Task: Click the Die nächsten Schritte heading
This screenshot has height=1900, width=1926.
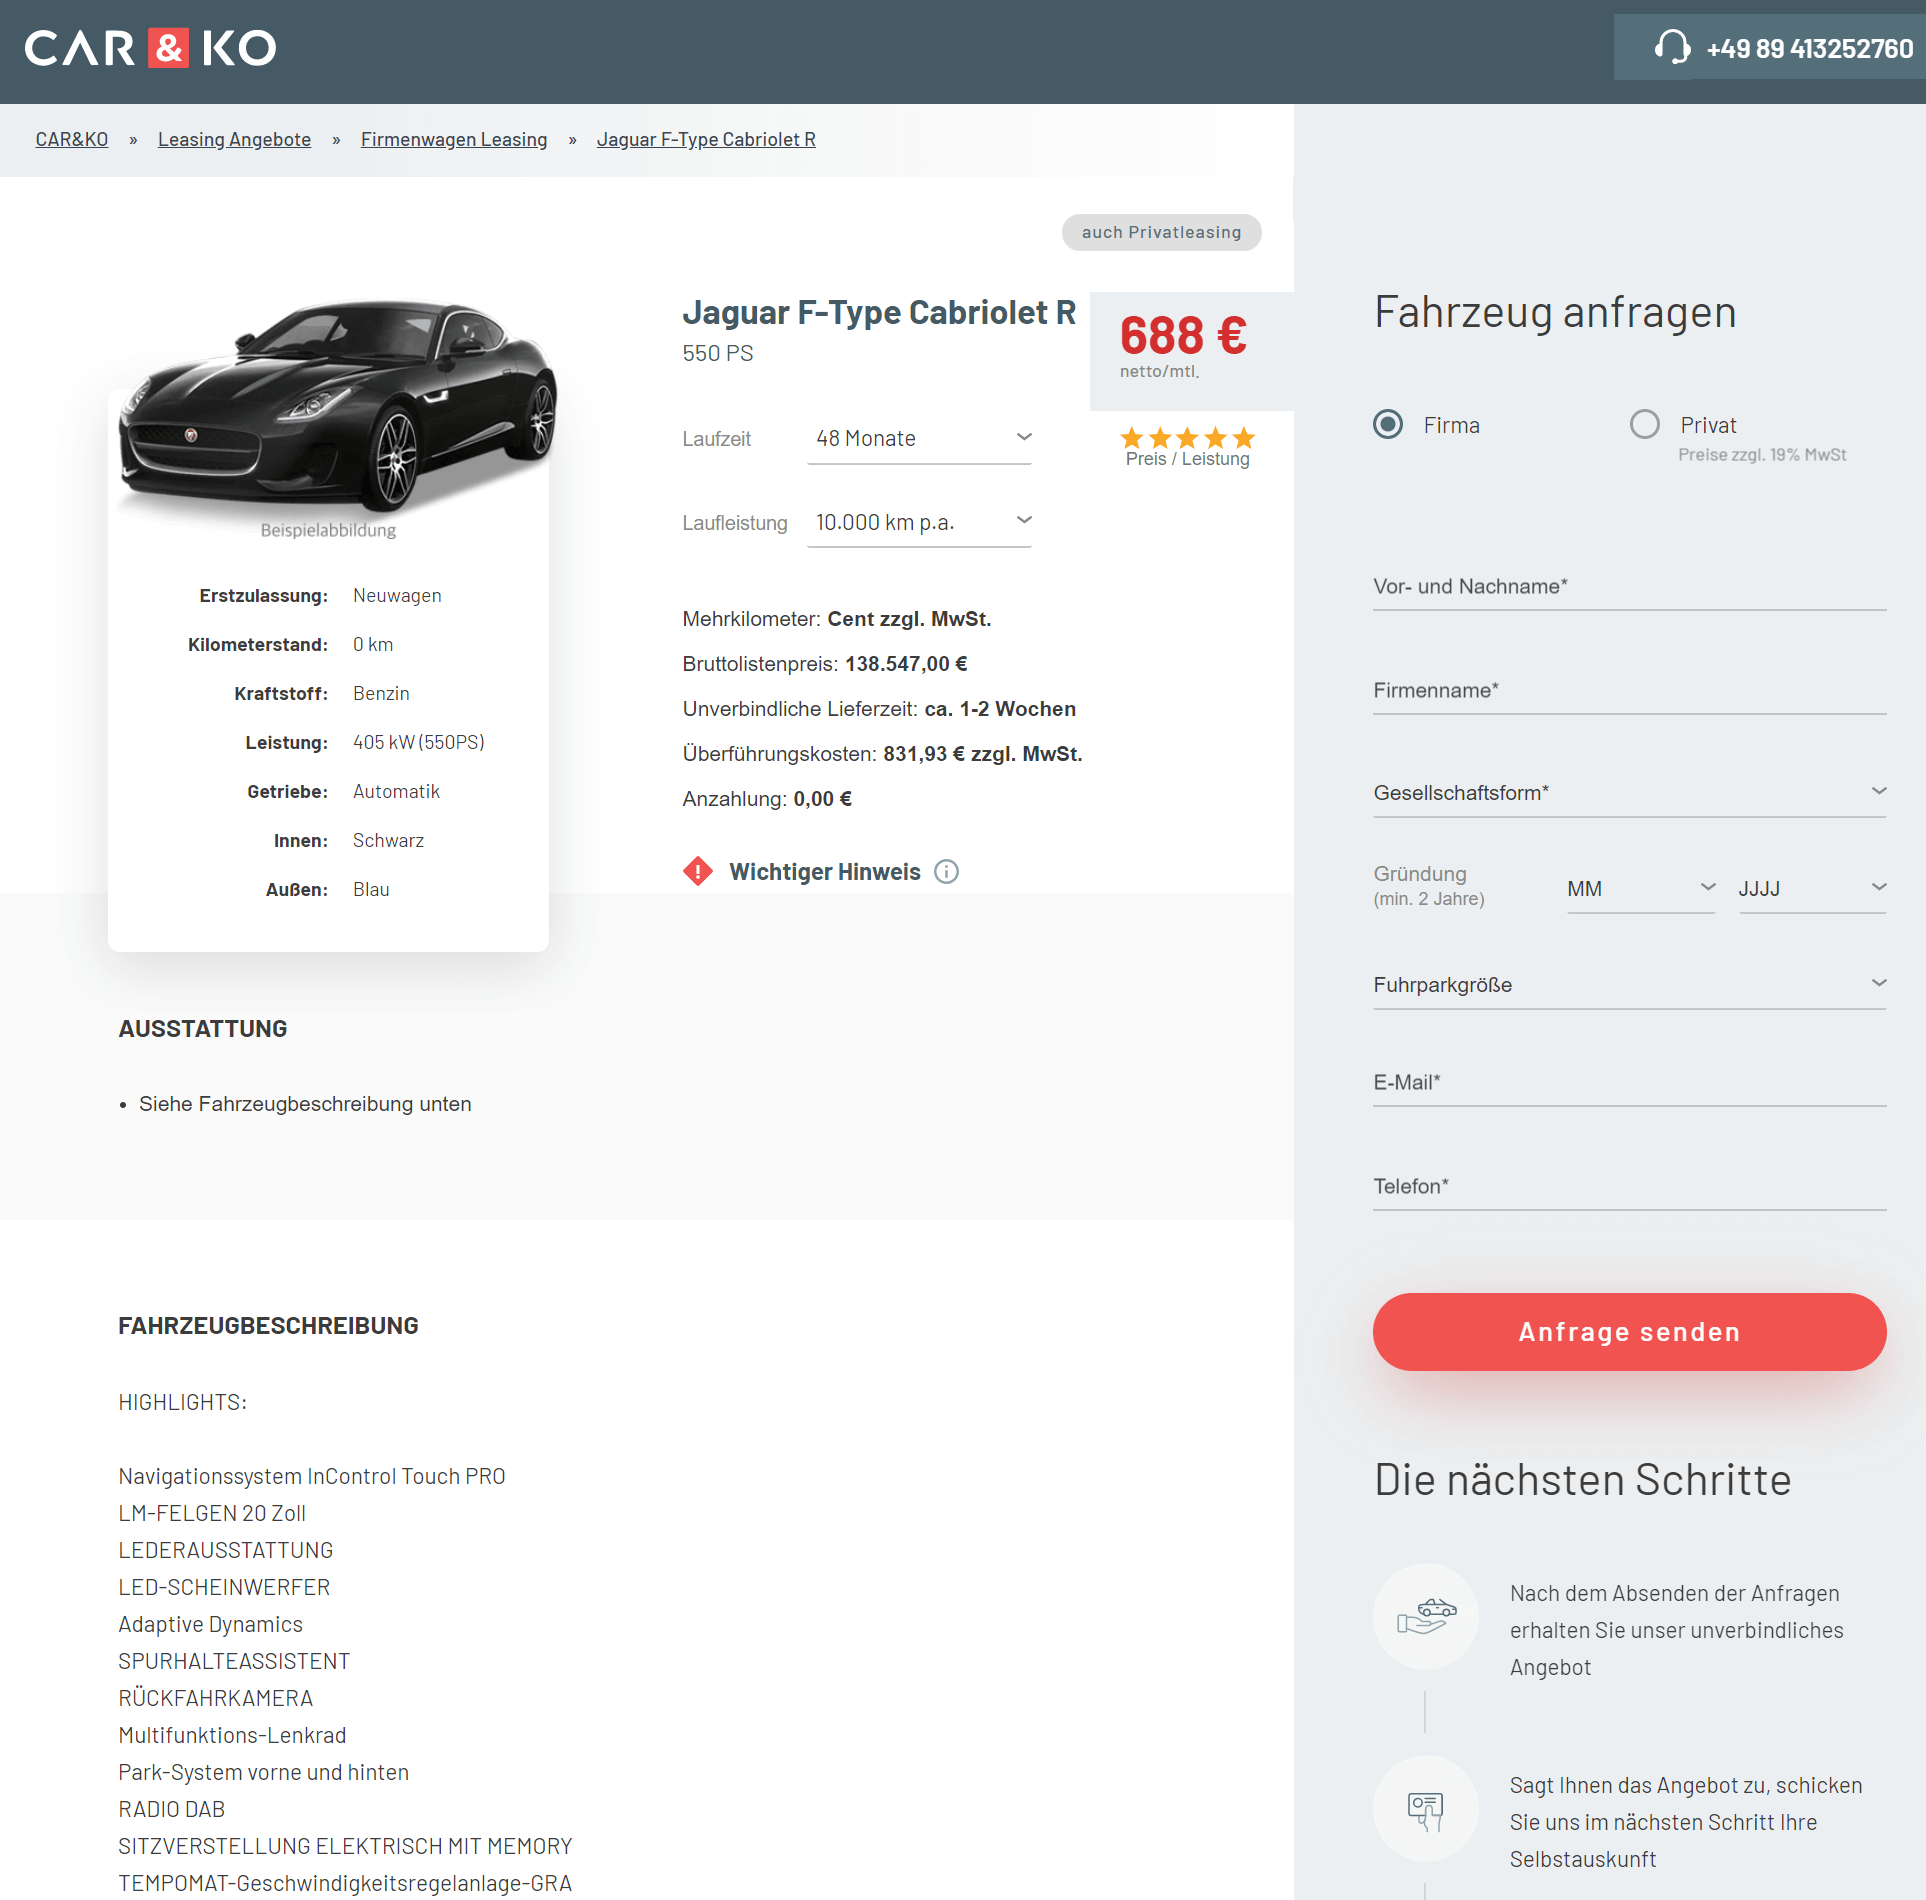Action: pos(1583,1480)
